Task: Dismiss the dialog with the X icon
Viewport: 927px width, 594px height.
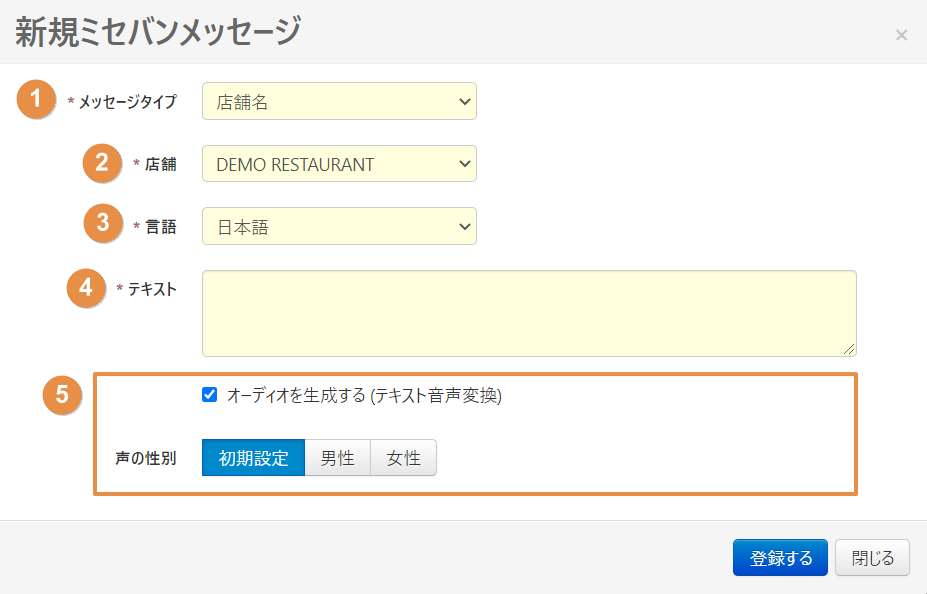Action: click(901, 35)
